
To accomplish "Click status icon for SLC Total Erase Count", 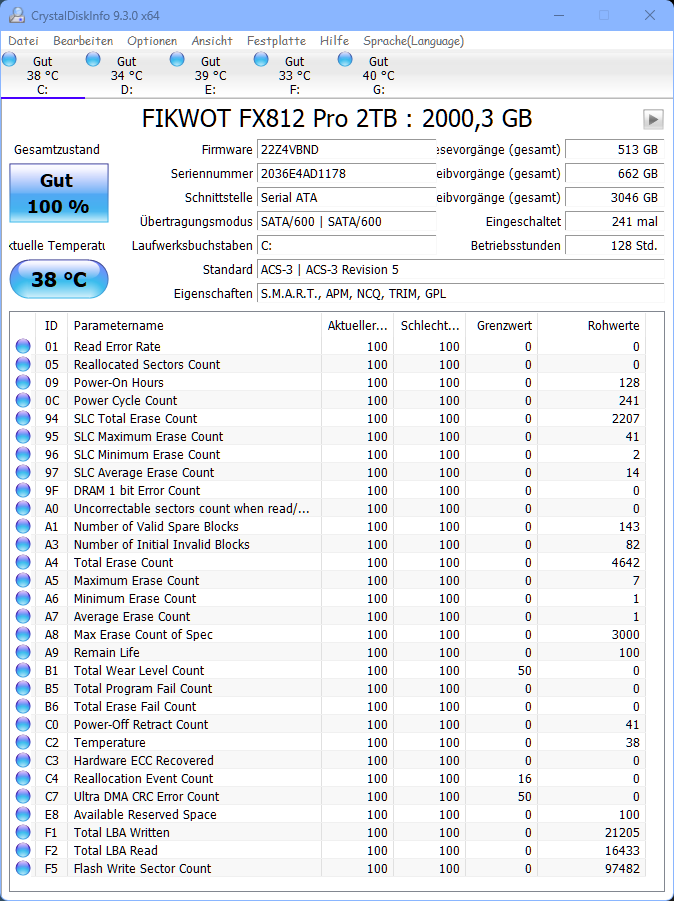I will 23,418.
